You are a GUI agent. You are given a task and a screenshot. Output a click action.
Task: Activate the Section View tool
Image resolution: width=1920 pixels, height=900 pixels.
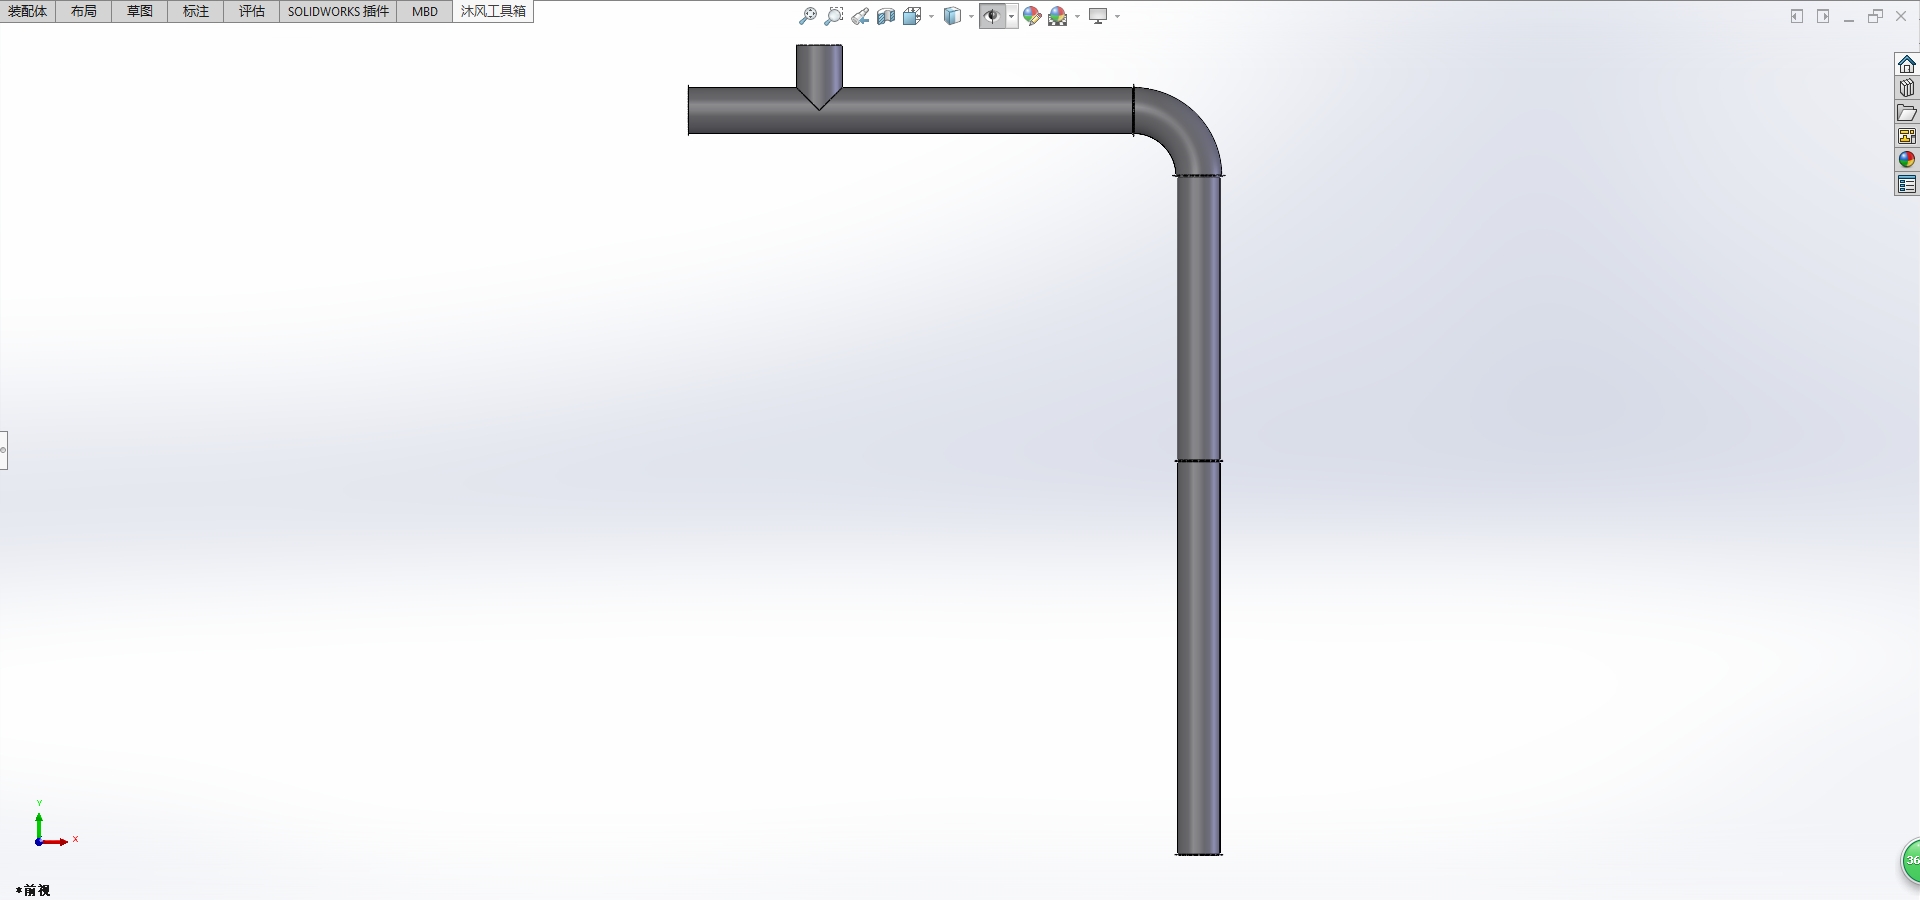pos(886,16)
